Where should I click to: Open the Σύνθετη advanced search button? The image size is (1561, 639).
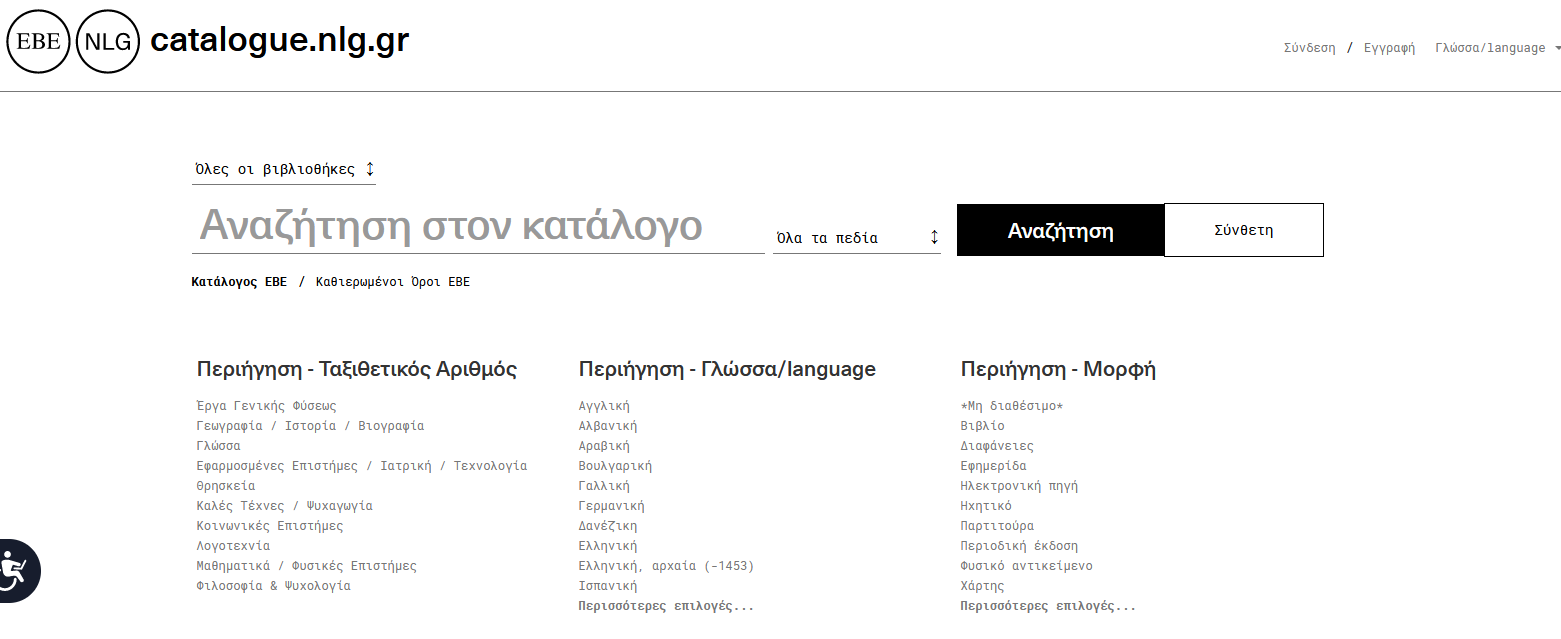pyautogui.click(x=1244, y=230)
